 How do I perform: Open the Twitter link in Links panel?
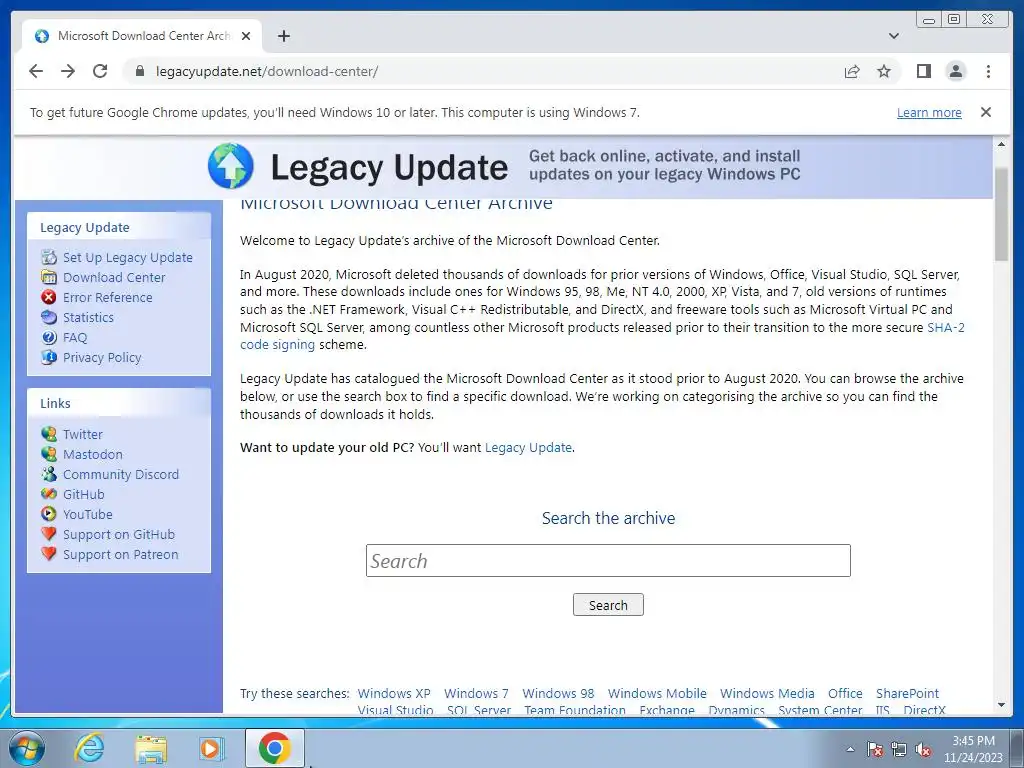click(82, 434)
